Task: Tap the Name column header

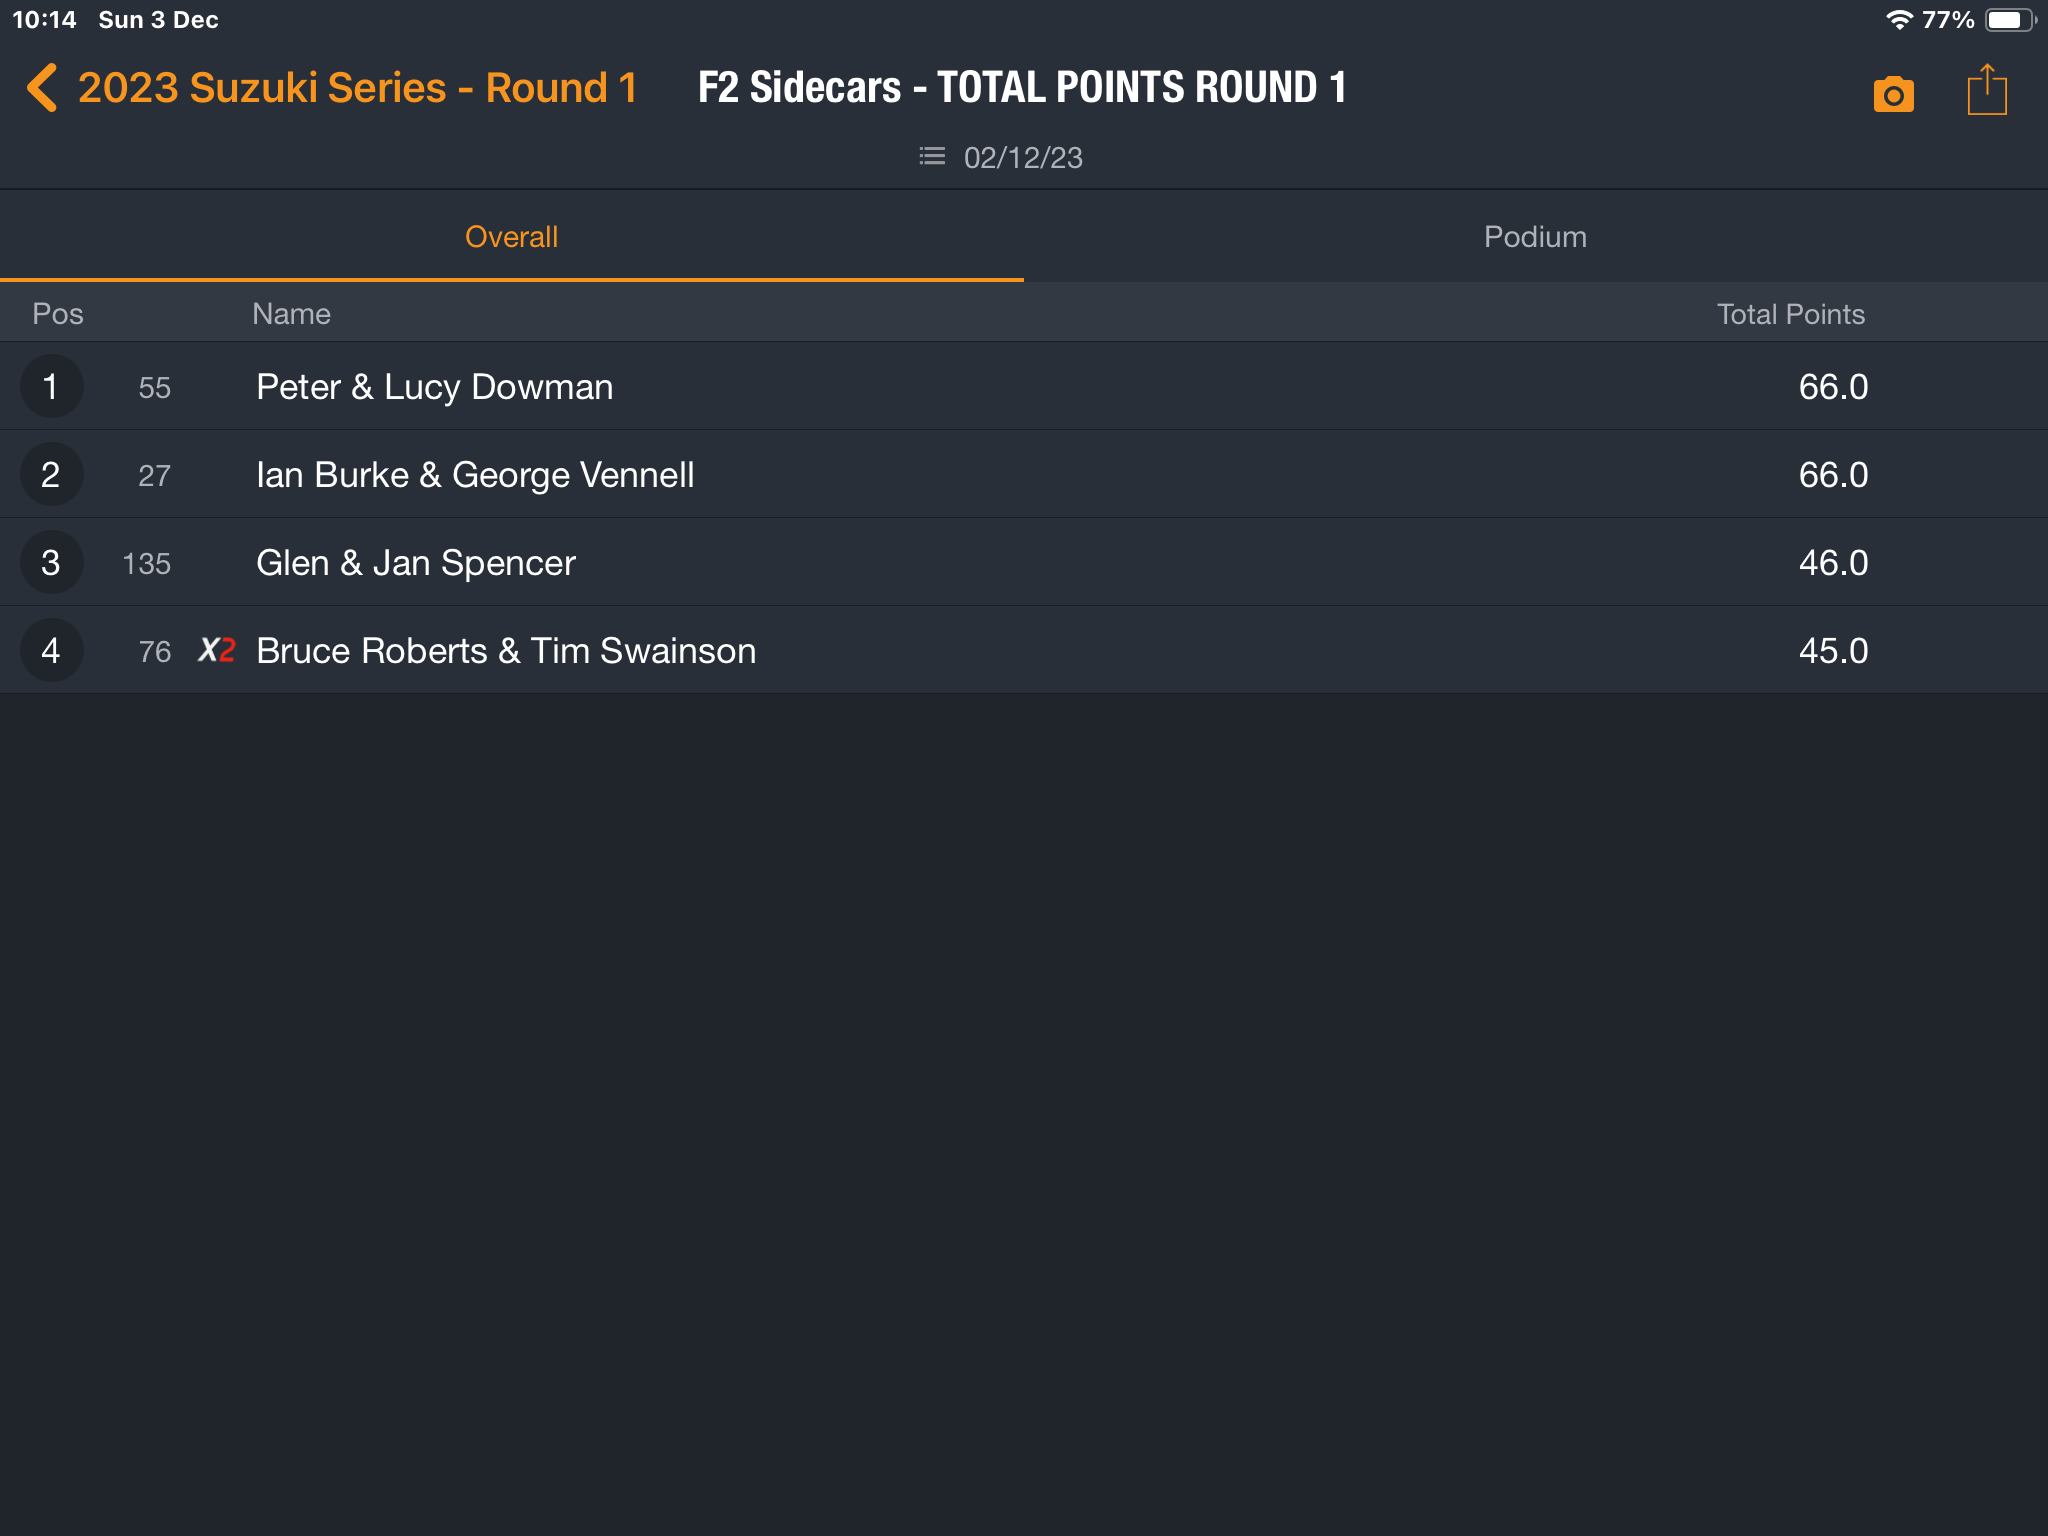Action: (x=291, y=314)
